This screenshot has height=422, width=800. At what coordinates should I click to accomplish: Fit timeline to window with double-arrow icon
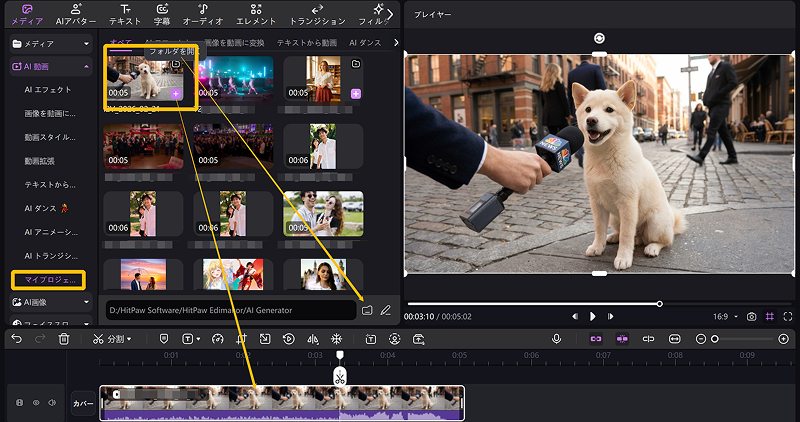click(x=674, y=339)
